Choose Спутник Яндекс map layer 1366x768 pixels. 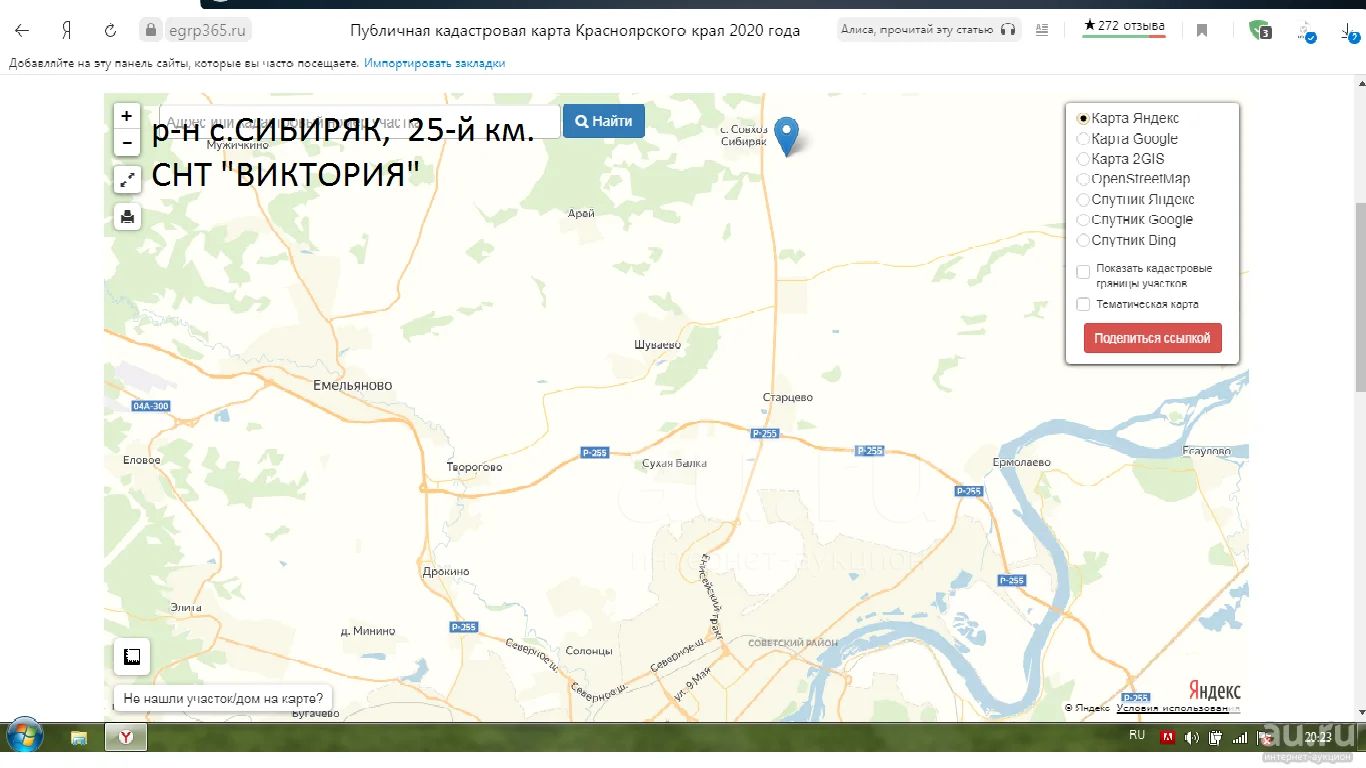(x=1083, y=200)
